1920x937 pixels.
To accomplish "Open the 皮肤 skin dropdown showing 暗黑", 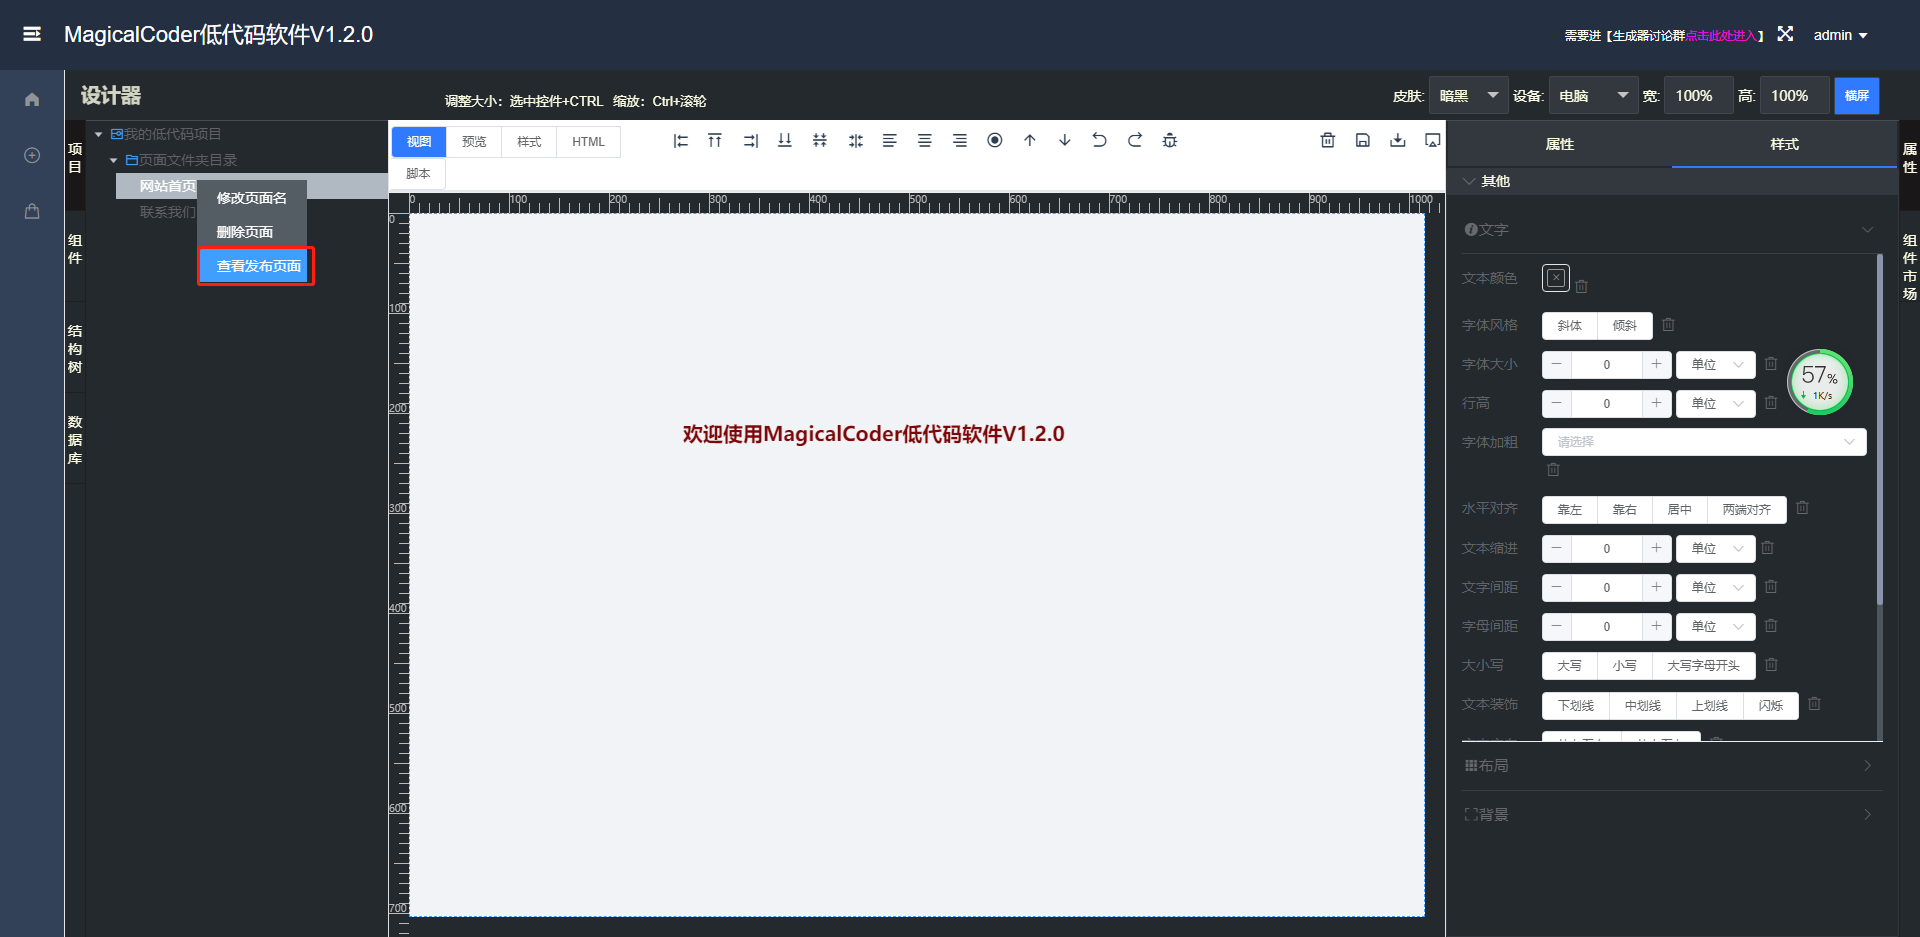I will (1468, 95).
